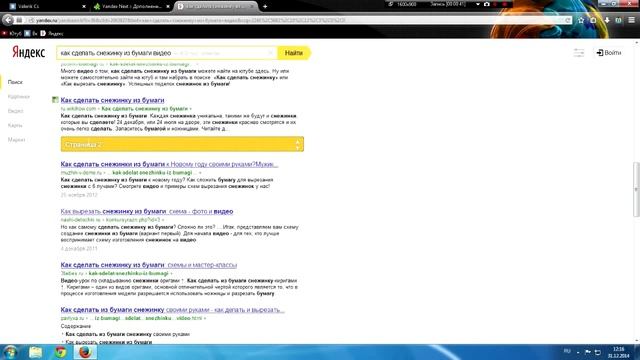Open a new tab with the plus button
Screen dimensions: 640x360
(265, 6)
